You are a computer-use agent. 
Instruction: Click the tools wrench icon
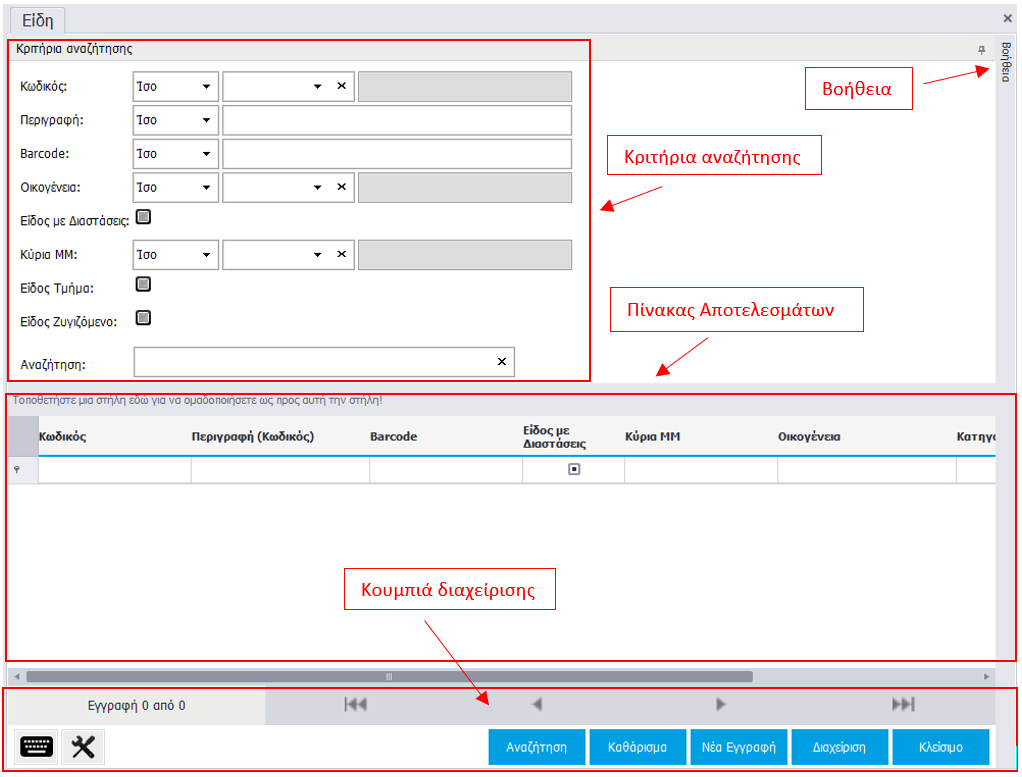tap(83, 747)
